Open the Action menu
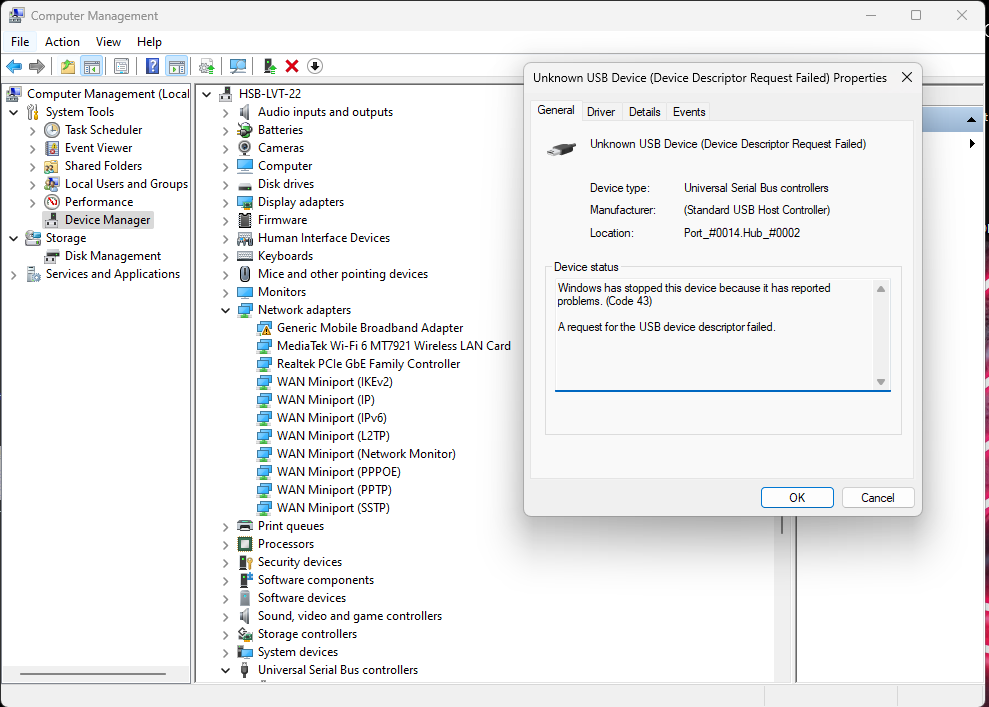This screenshot has height=707, width=989. 62,42
